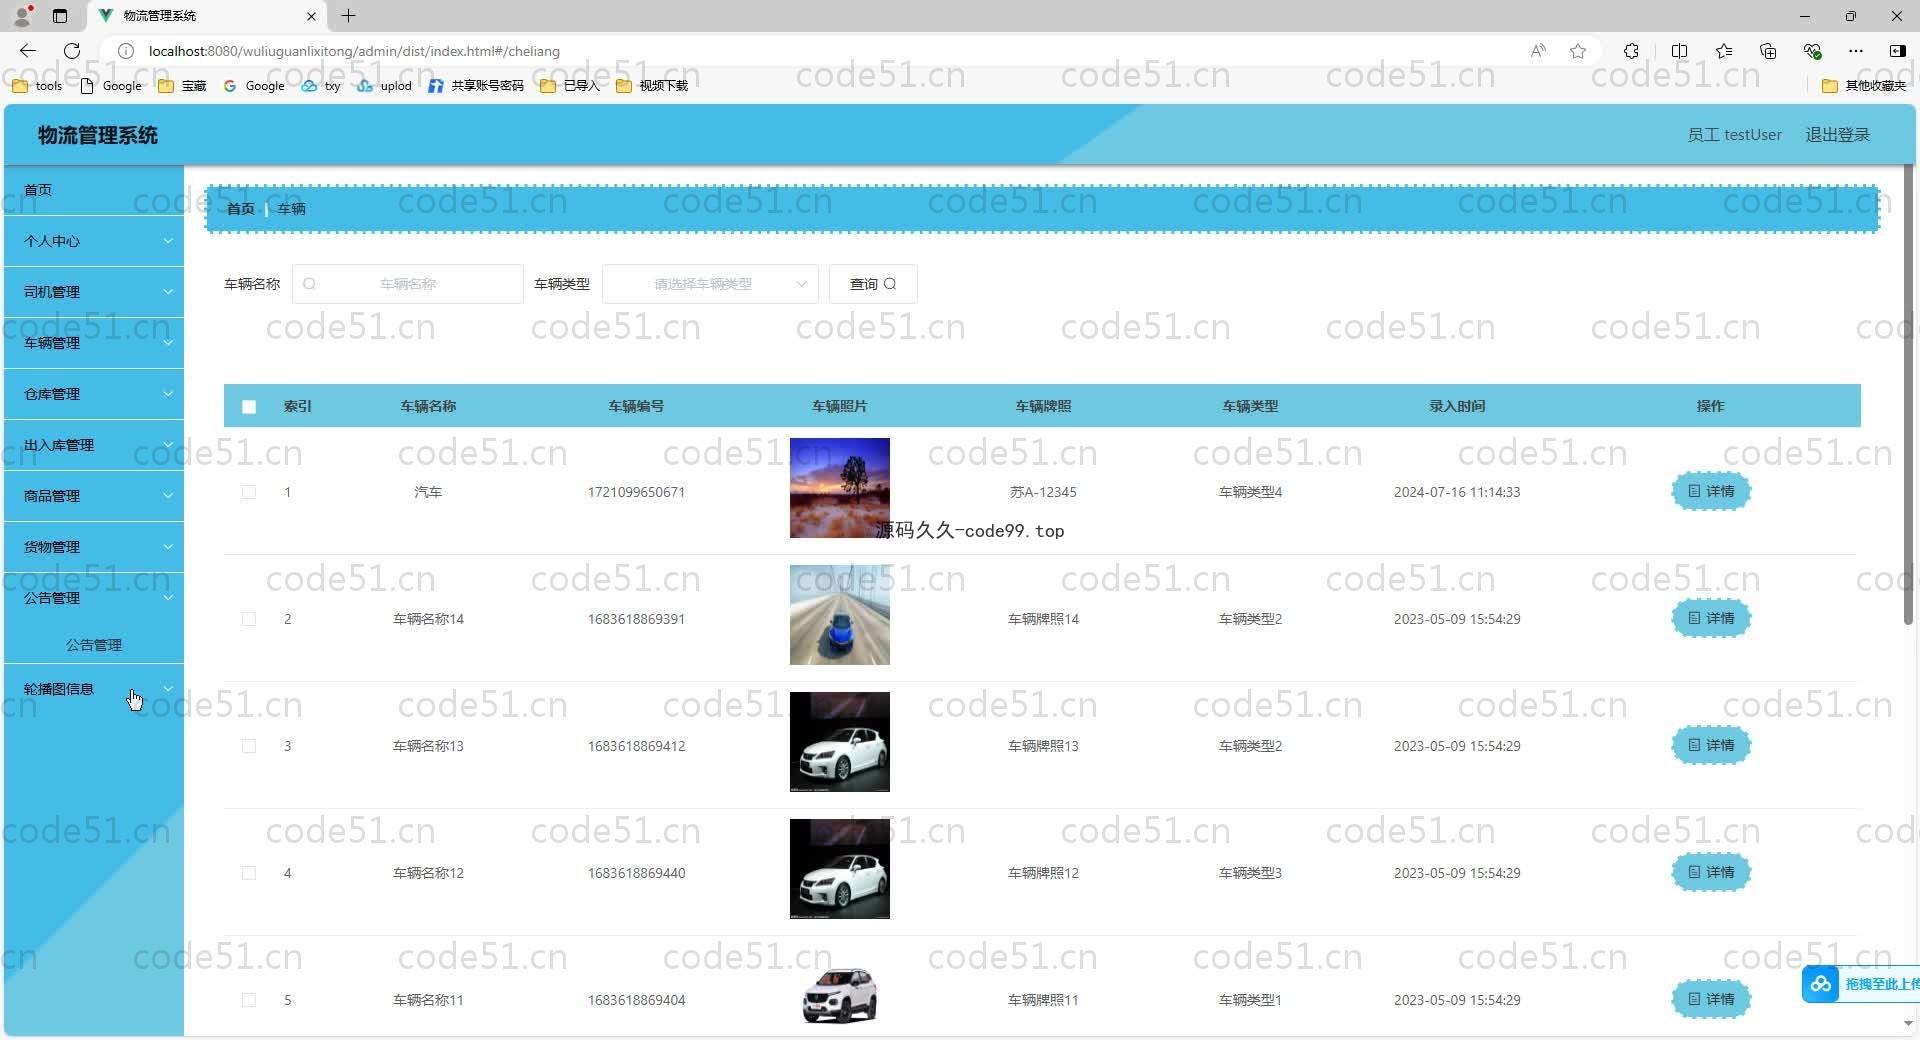Image resolution: width=1920 pixels, height=1040 pixels.
Task: Click the 车辆名称 search input field
Action: click(x=408, y=284)
